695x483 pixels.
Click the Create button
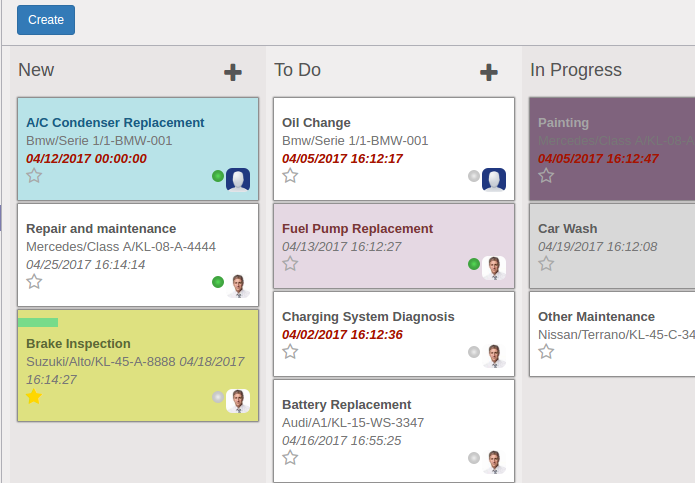point(46,20)
